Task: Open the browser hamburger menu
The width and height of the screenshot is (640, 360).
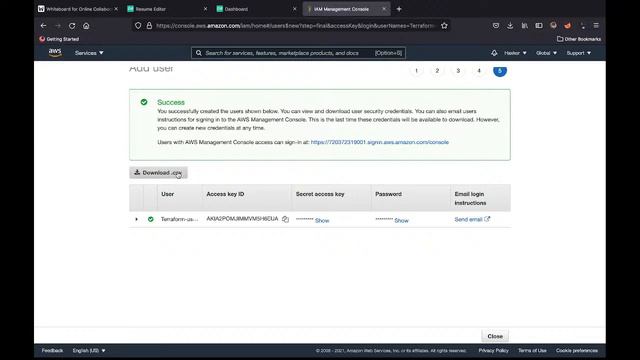Action: [x=596, y=26]
